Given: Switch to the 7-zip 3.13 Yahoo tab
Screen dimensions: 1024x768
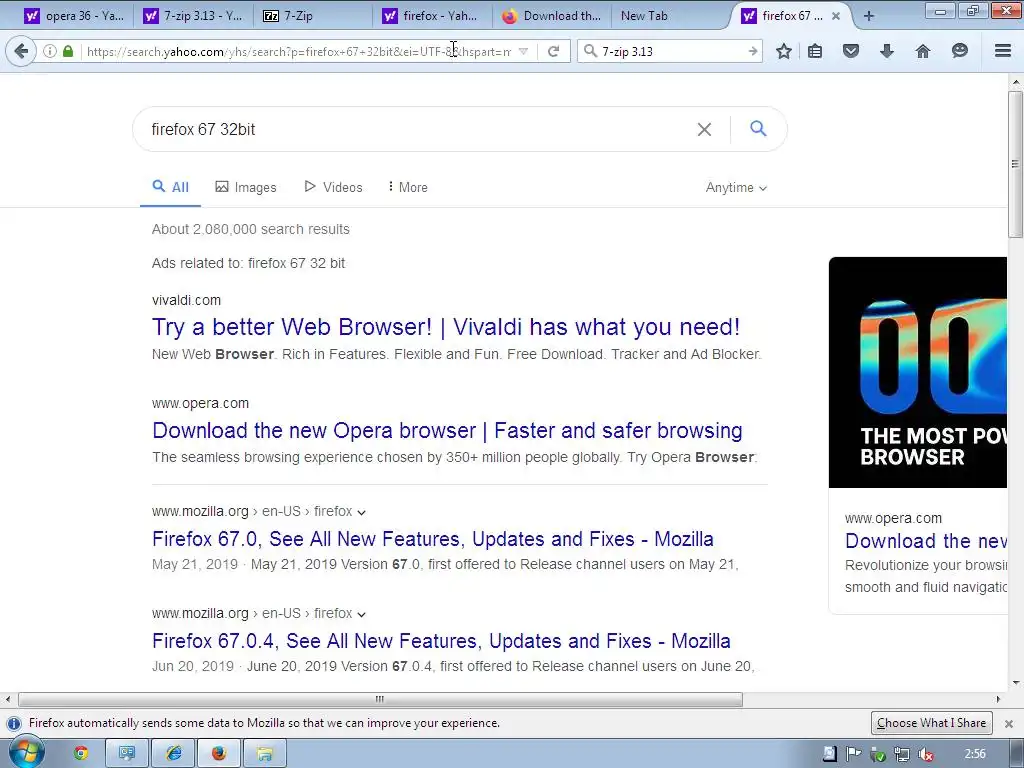Looking at the screenshot, I should 193,16.
